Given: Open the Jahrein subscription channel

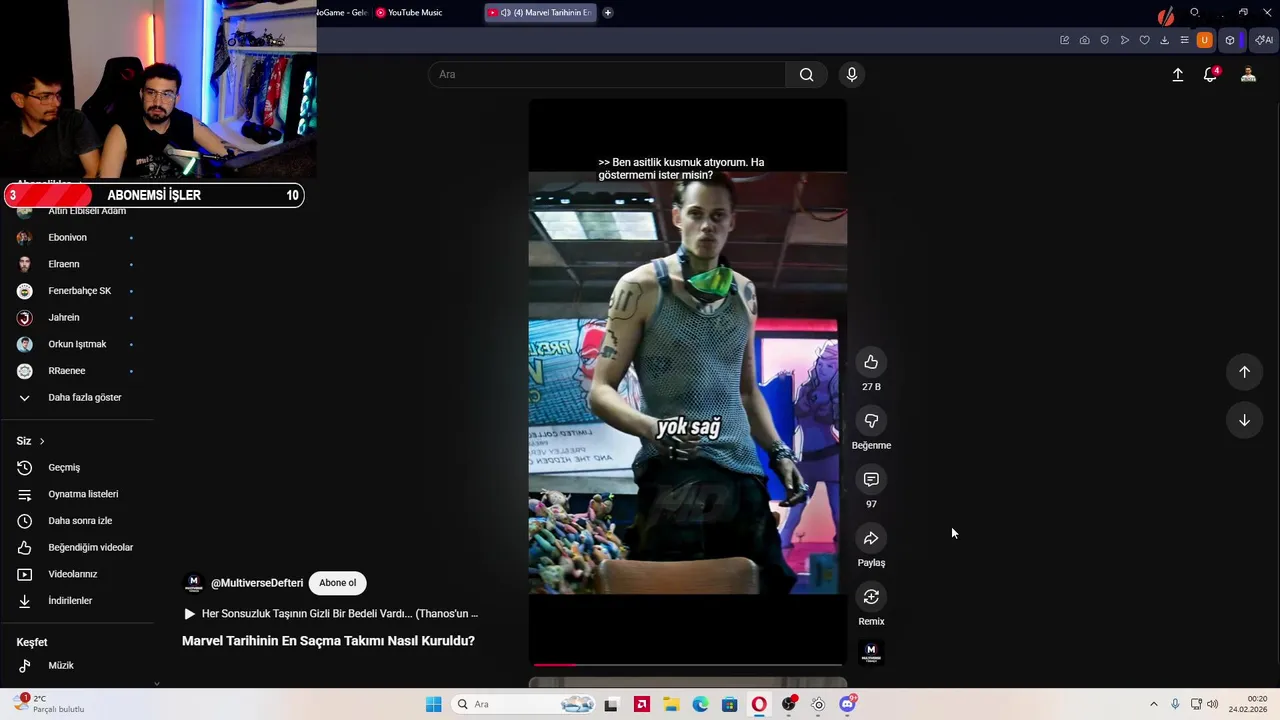Looking at the screenshot, I should (x=64, y=317).
